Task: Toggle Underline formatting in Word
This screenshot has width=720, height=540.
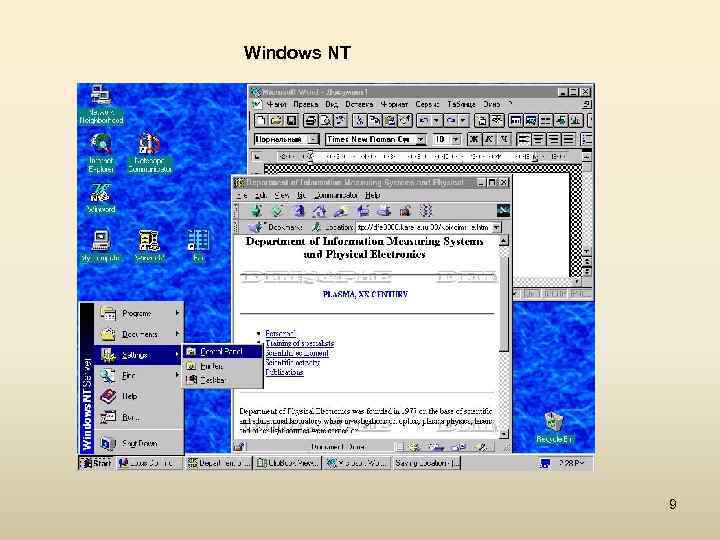Action: [504, 139]
